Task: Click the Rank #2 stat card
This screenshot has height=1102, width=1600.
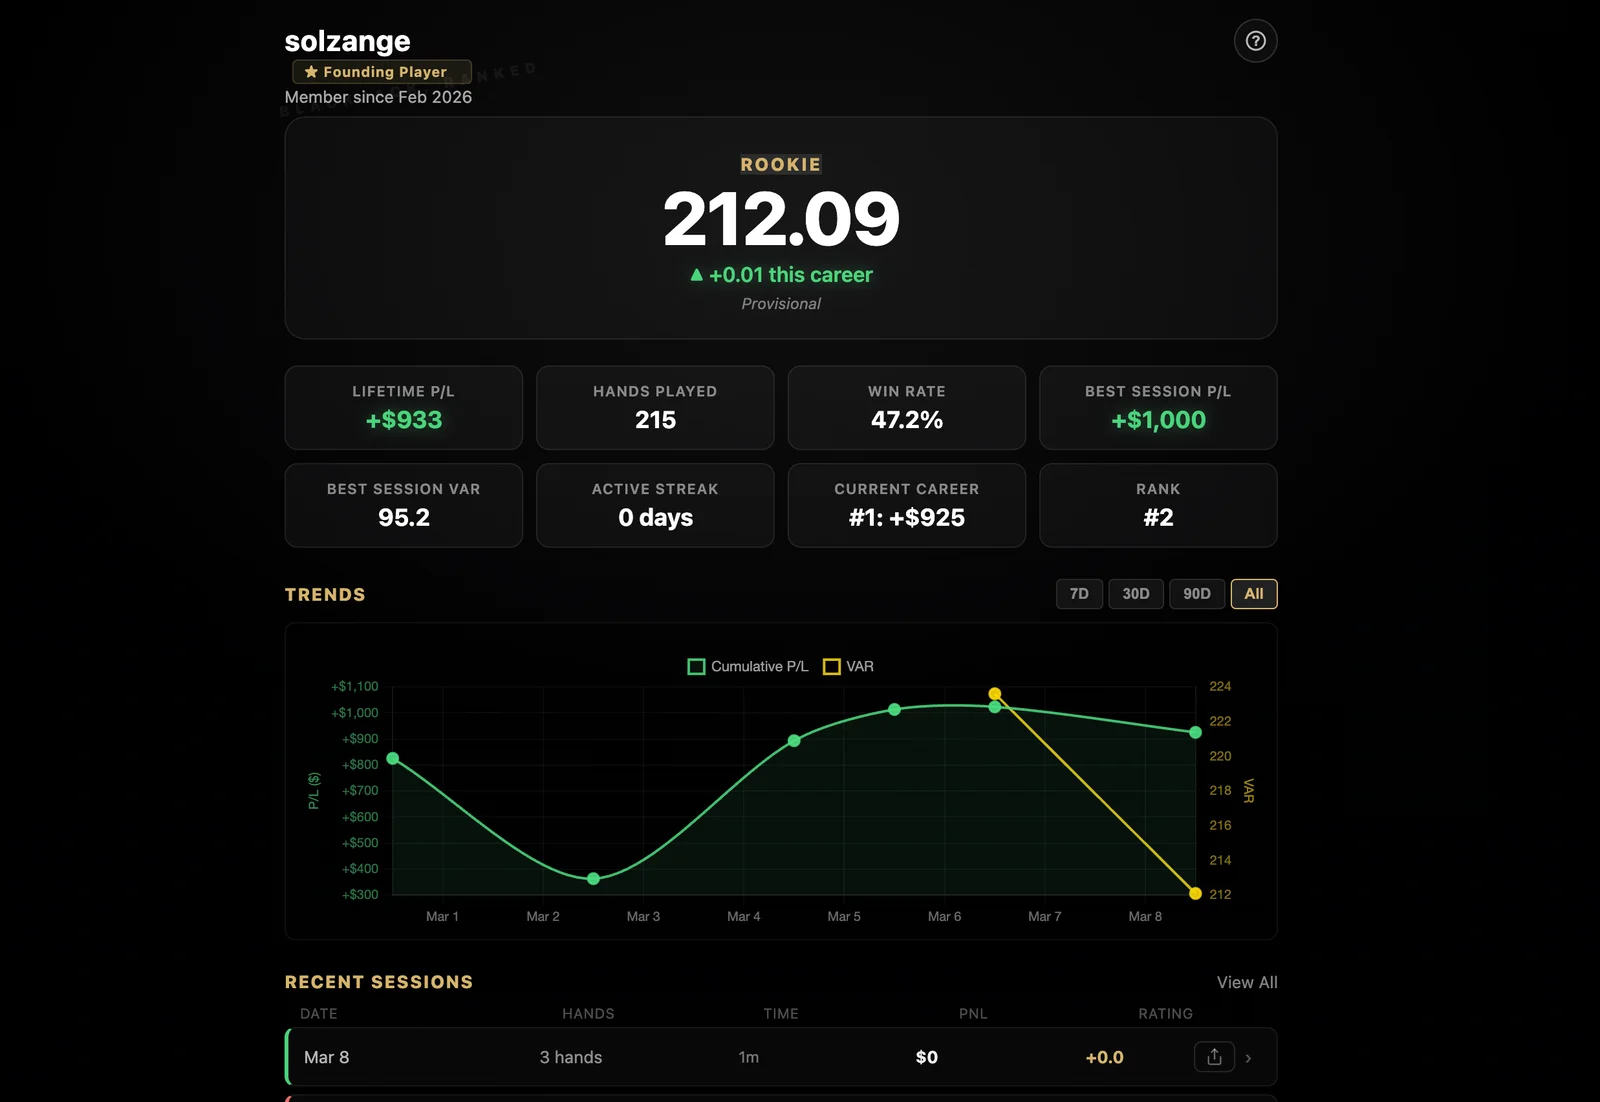Action: click(x=1157, y=505)
